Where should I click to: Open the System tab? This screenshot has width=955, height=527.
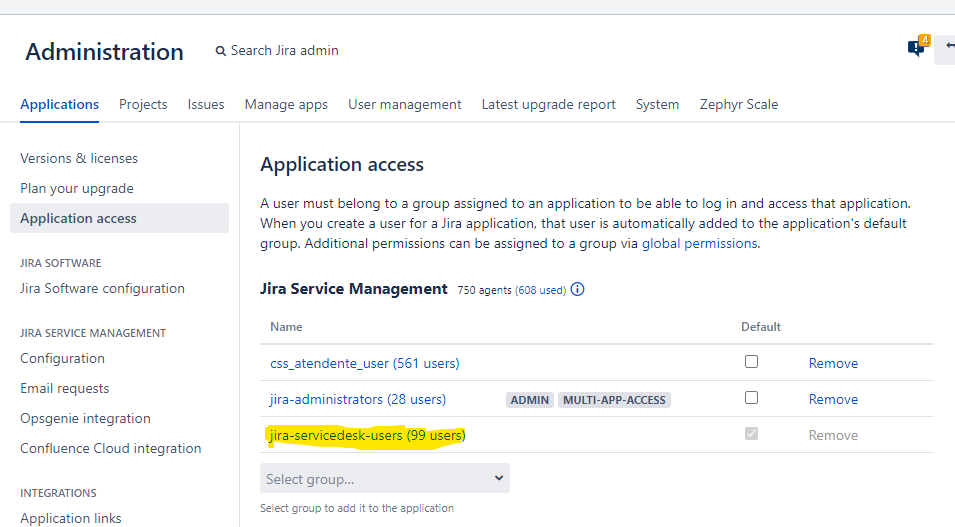coord(657,104)
